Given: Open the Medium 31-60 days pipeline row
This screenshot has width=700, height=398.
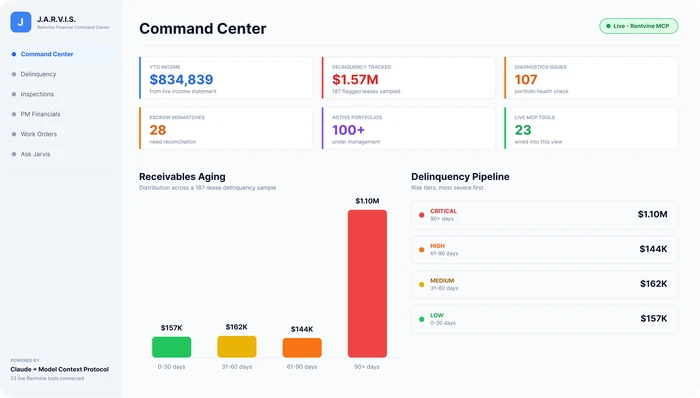Looking at the screenshot, I should click(x=544, y=284).
